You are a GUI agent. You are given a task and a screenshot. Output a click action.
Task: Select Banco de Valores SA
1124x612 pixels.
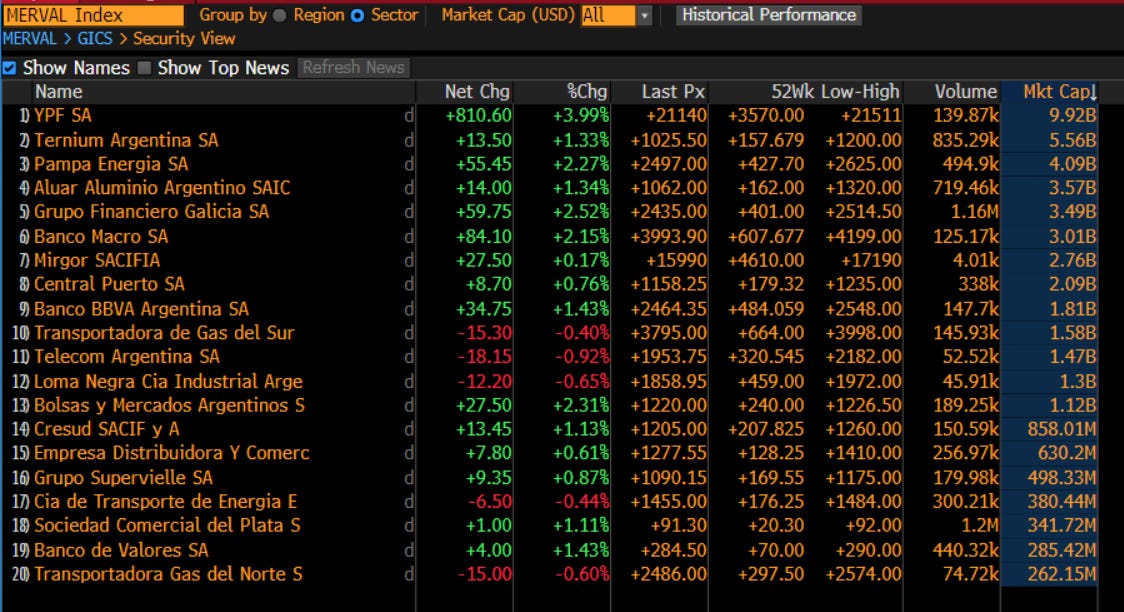point(121,550)
